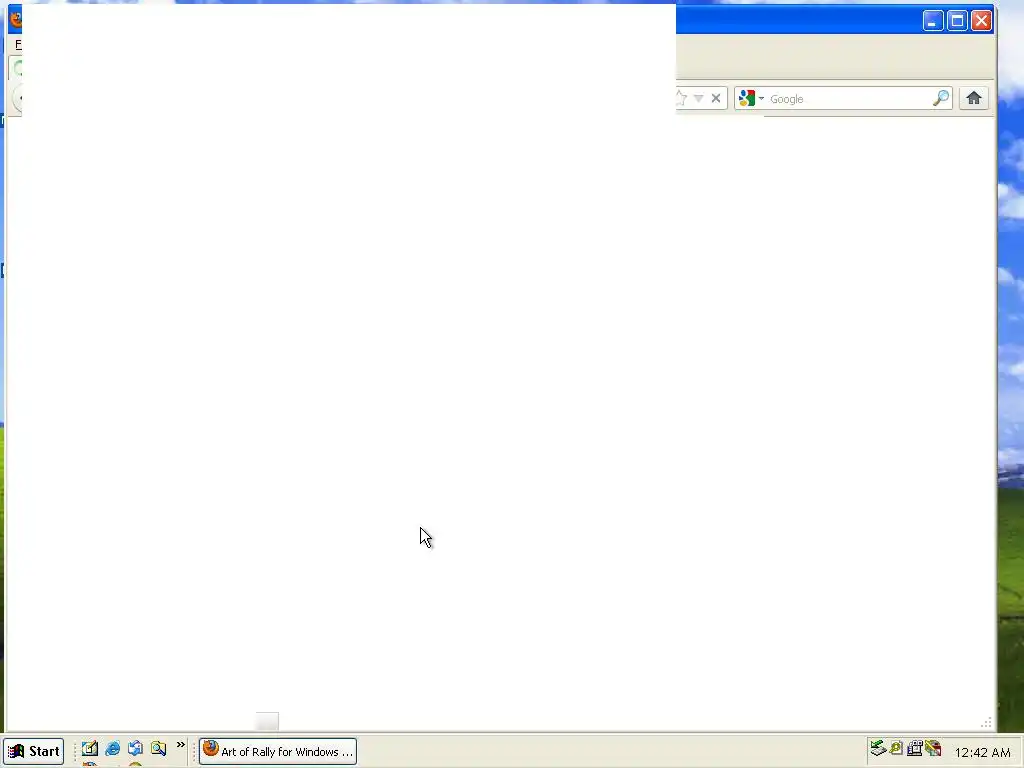Viewport: 1024px width, 768px height.
Task: Focus the Google search input field
Action: 849,99
